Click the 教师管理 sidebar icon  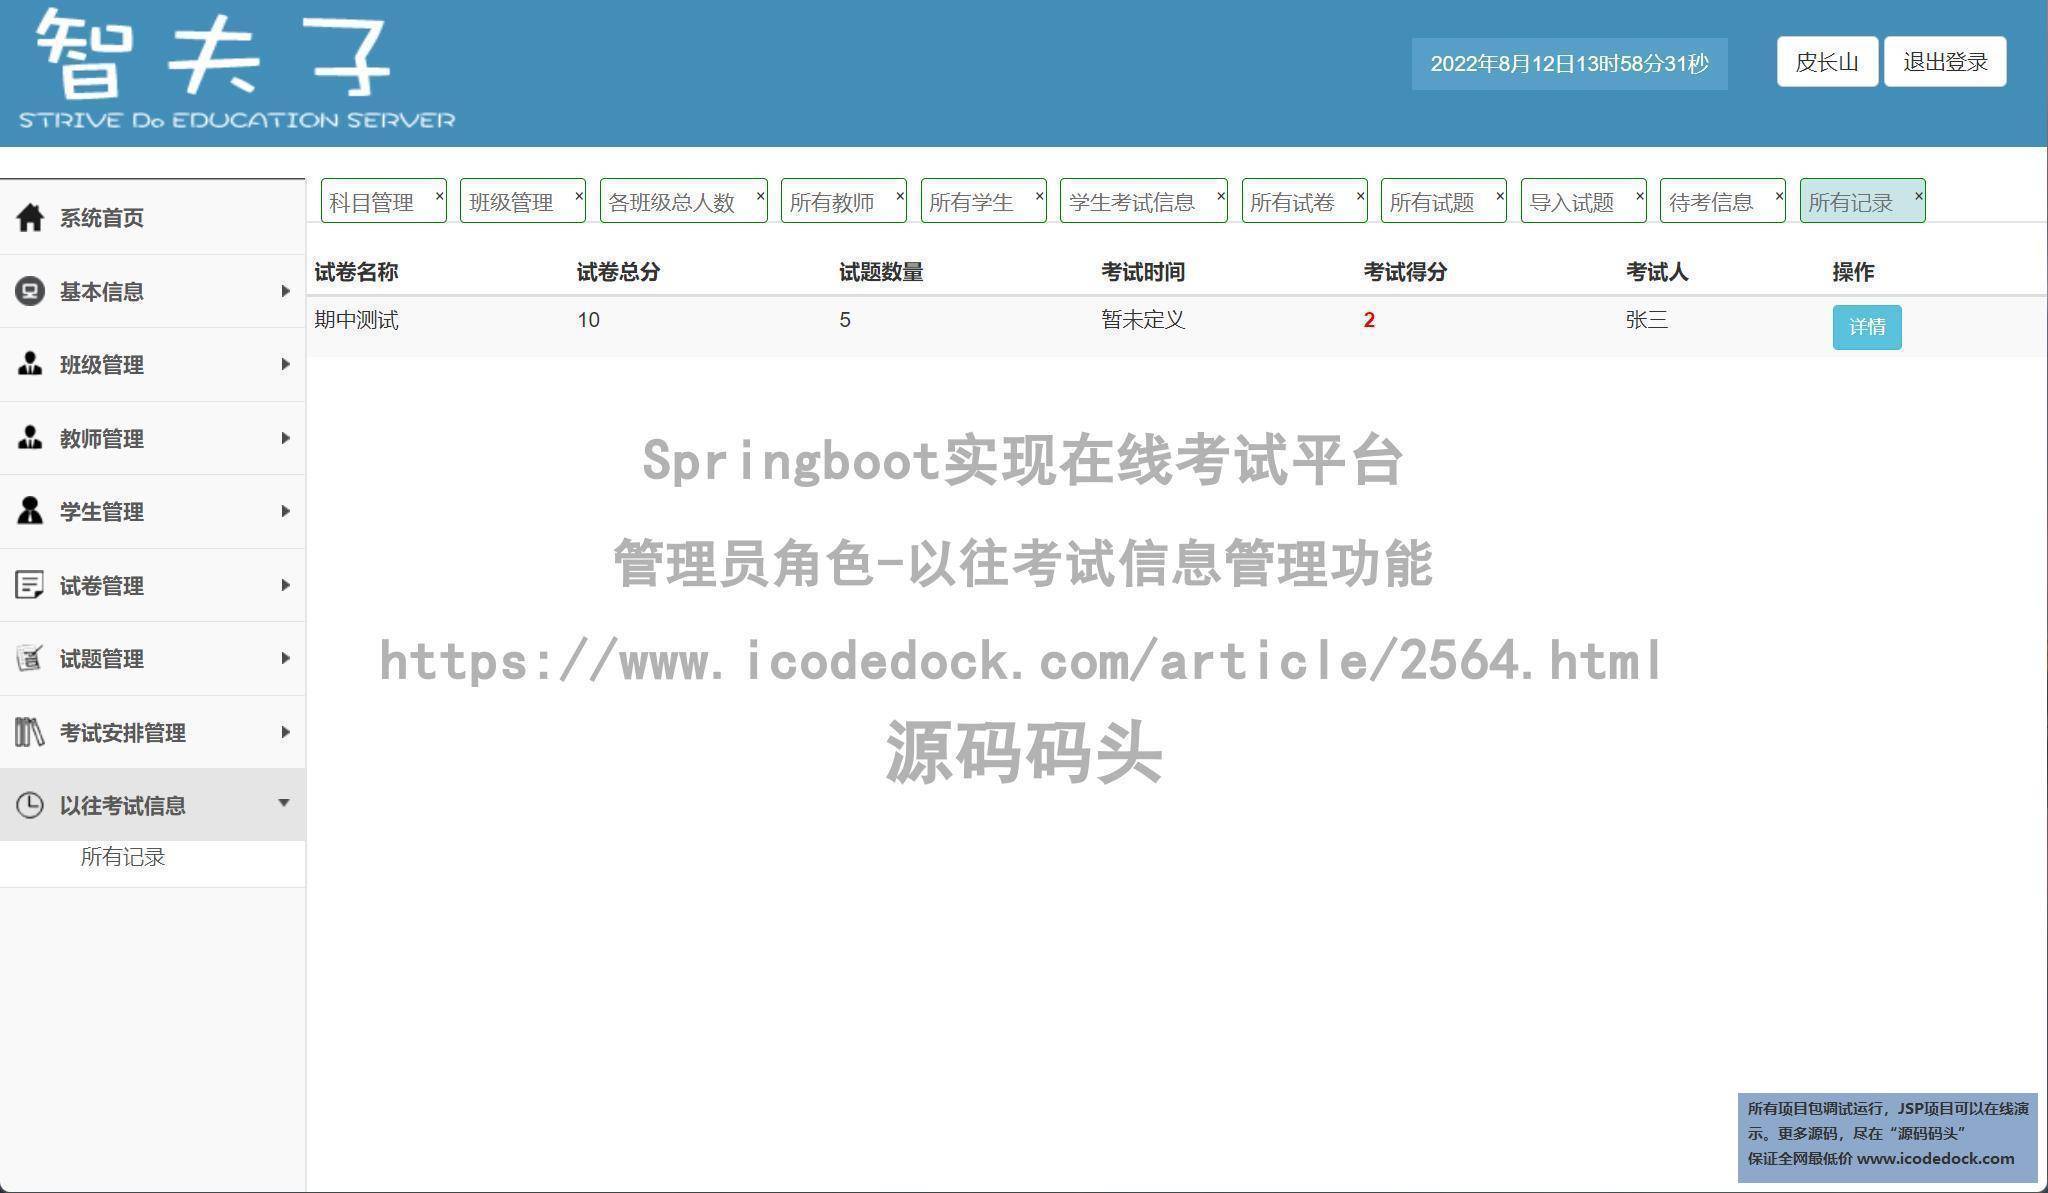[x=29, y=438]
